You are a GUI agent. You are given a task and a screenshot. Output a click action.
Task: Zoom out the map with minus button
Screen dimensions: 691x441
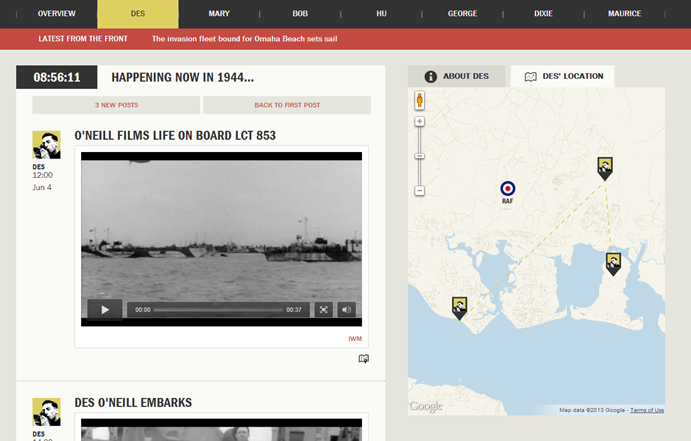pos(420,191)
